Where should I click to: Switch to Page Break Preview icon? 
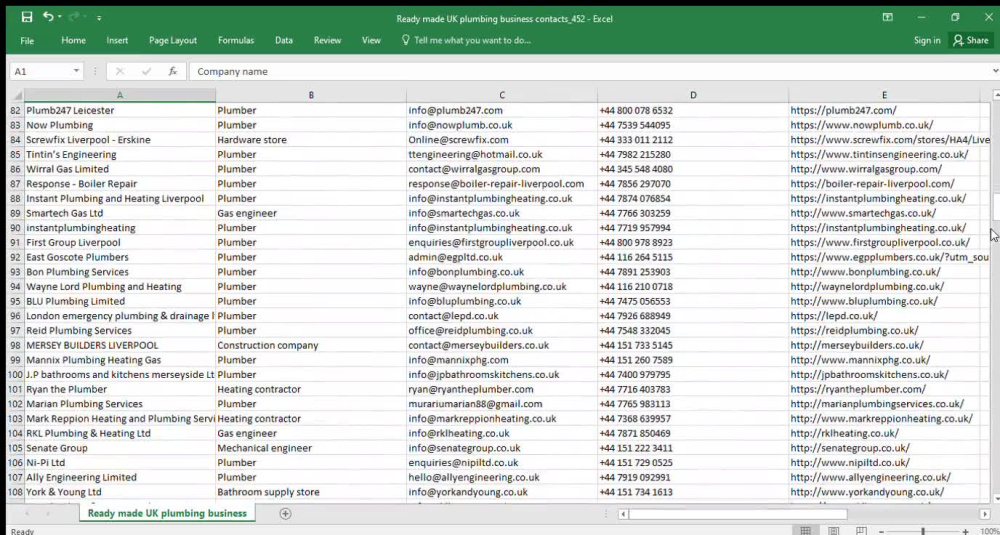pos(862,531)
